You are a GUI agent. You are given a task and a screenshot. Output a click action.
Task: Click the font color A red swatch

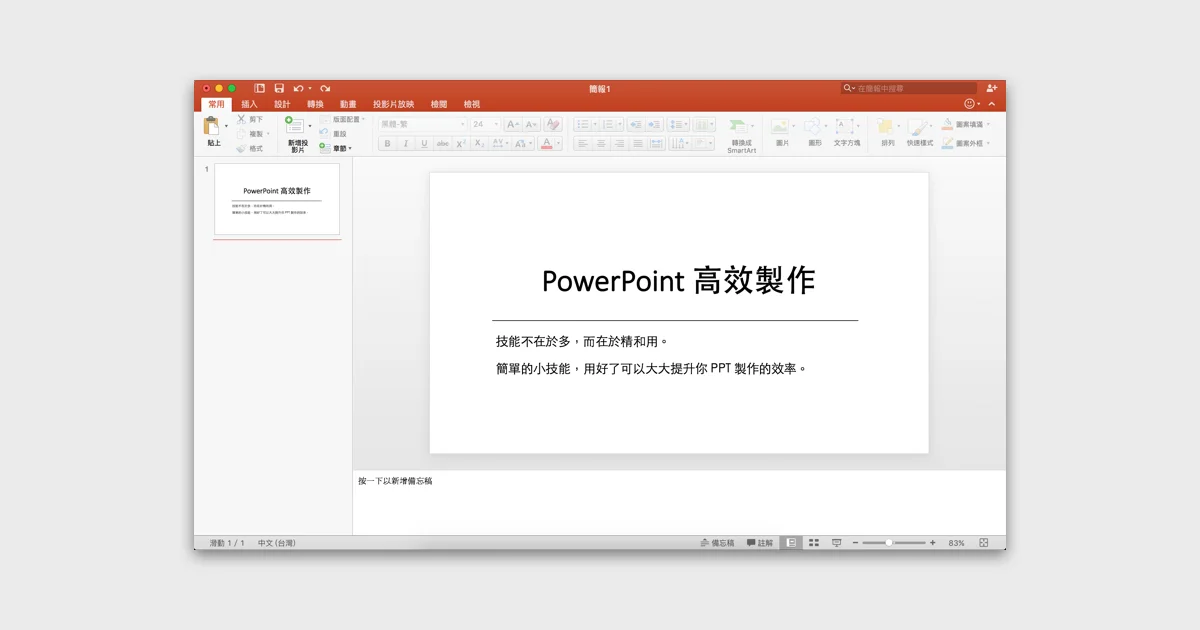click(546, 144)
